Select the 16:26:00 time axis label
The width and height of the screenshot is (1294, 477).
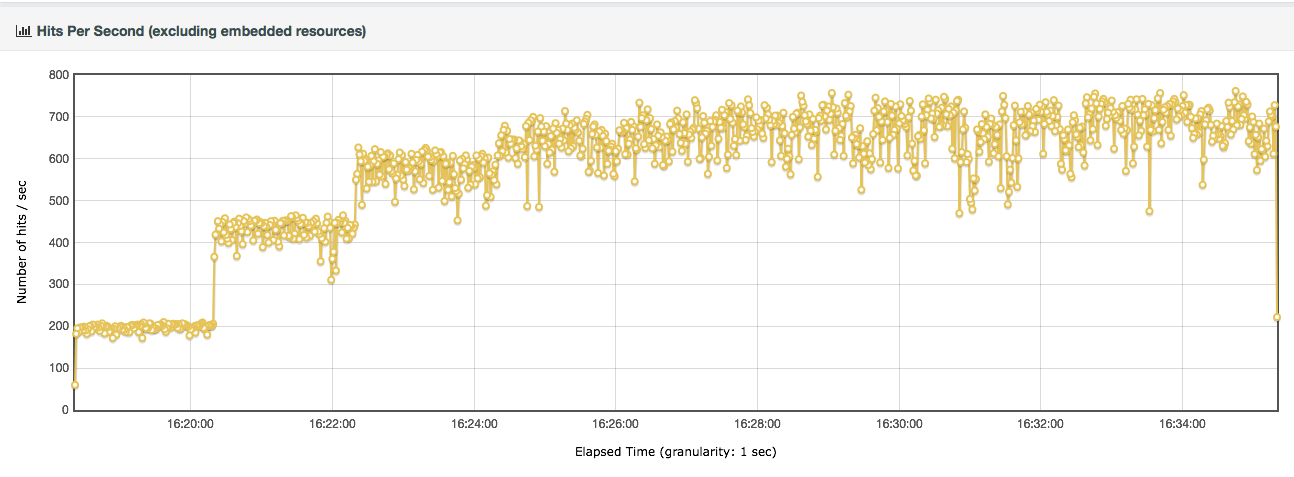[616, 424]
